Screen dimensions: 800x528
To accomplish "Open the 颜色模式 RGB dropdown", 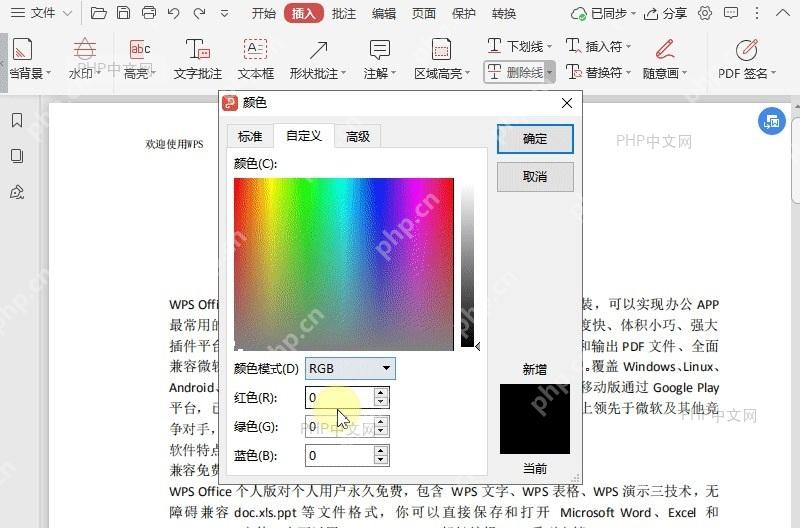I will 350,368.
